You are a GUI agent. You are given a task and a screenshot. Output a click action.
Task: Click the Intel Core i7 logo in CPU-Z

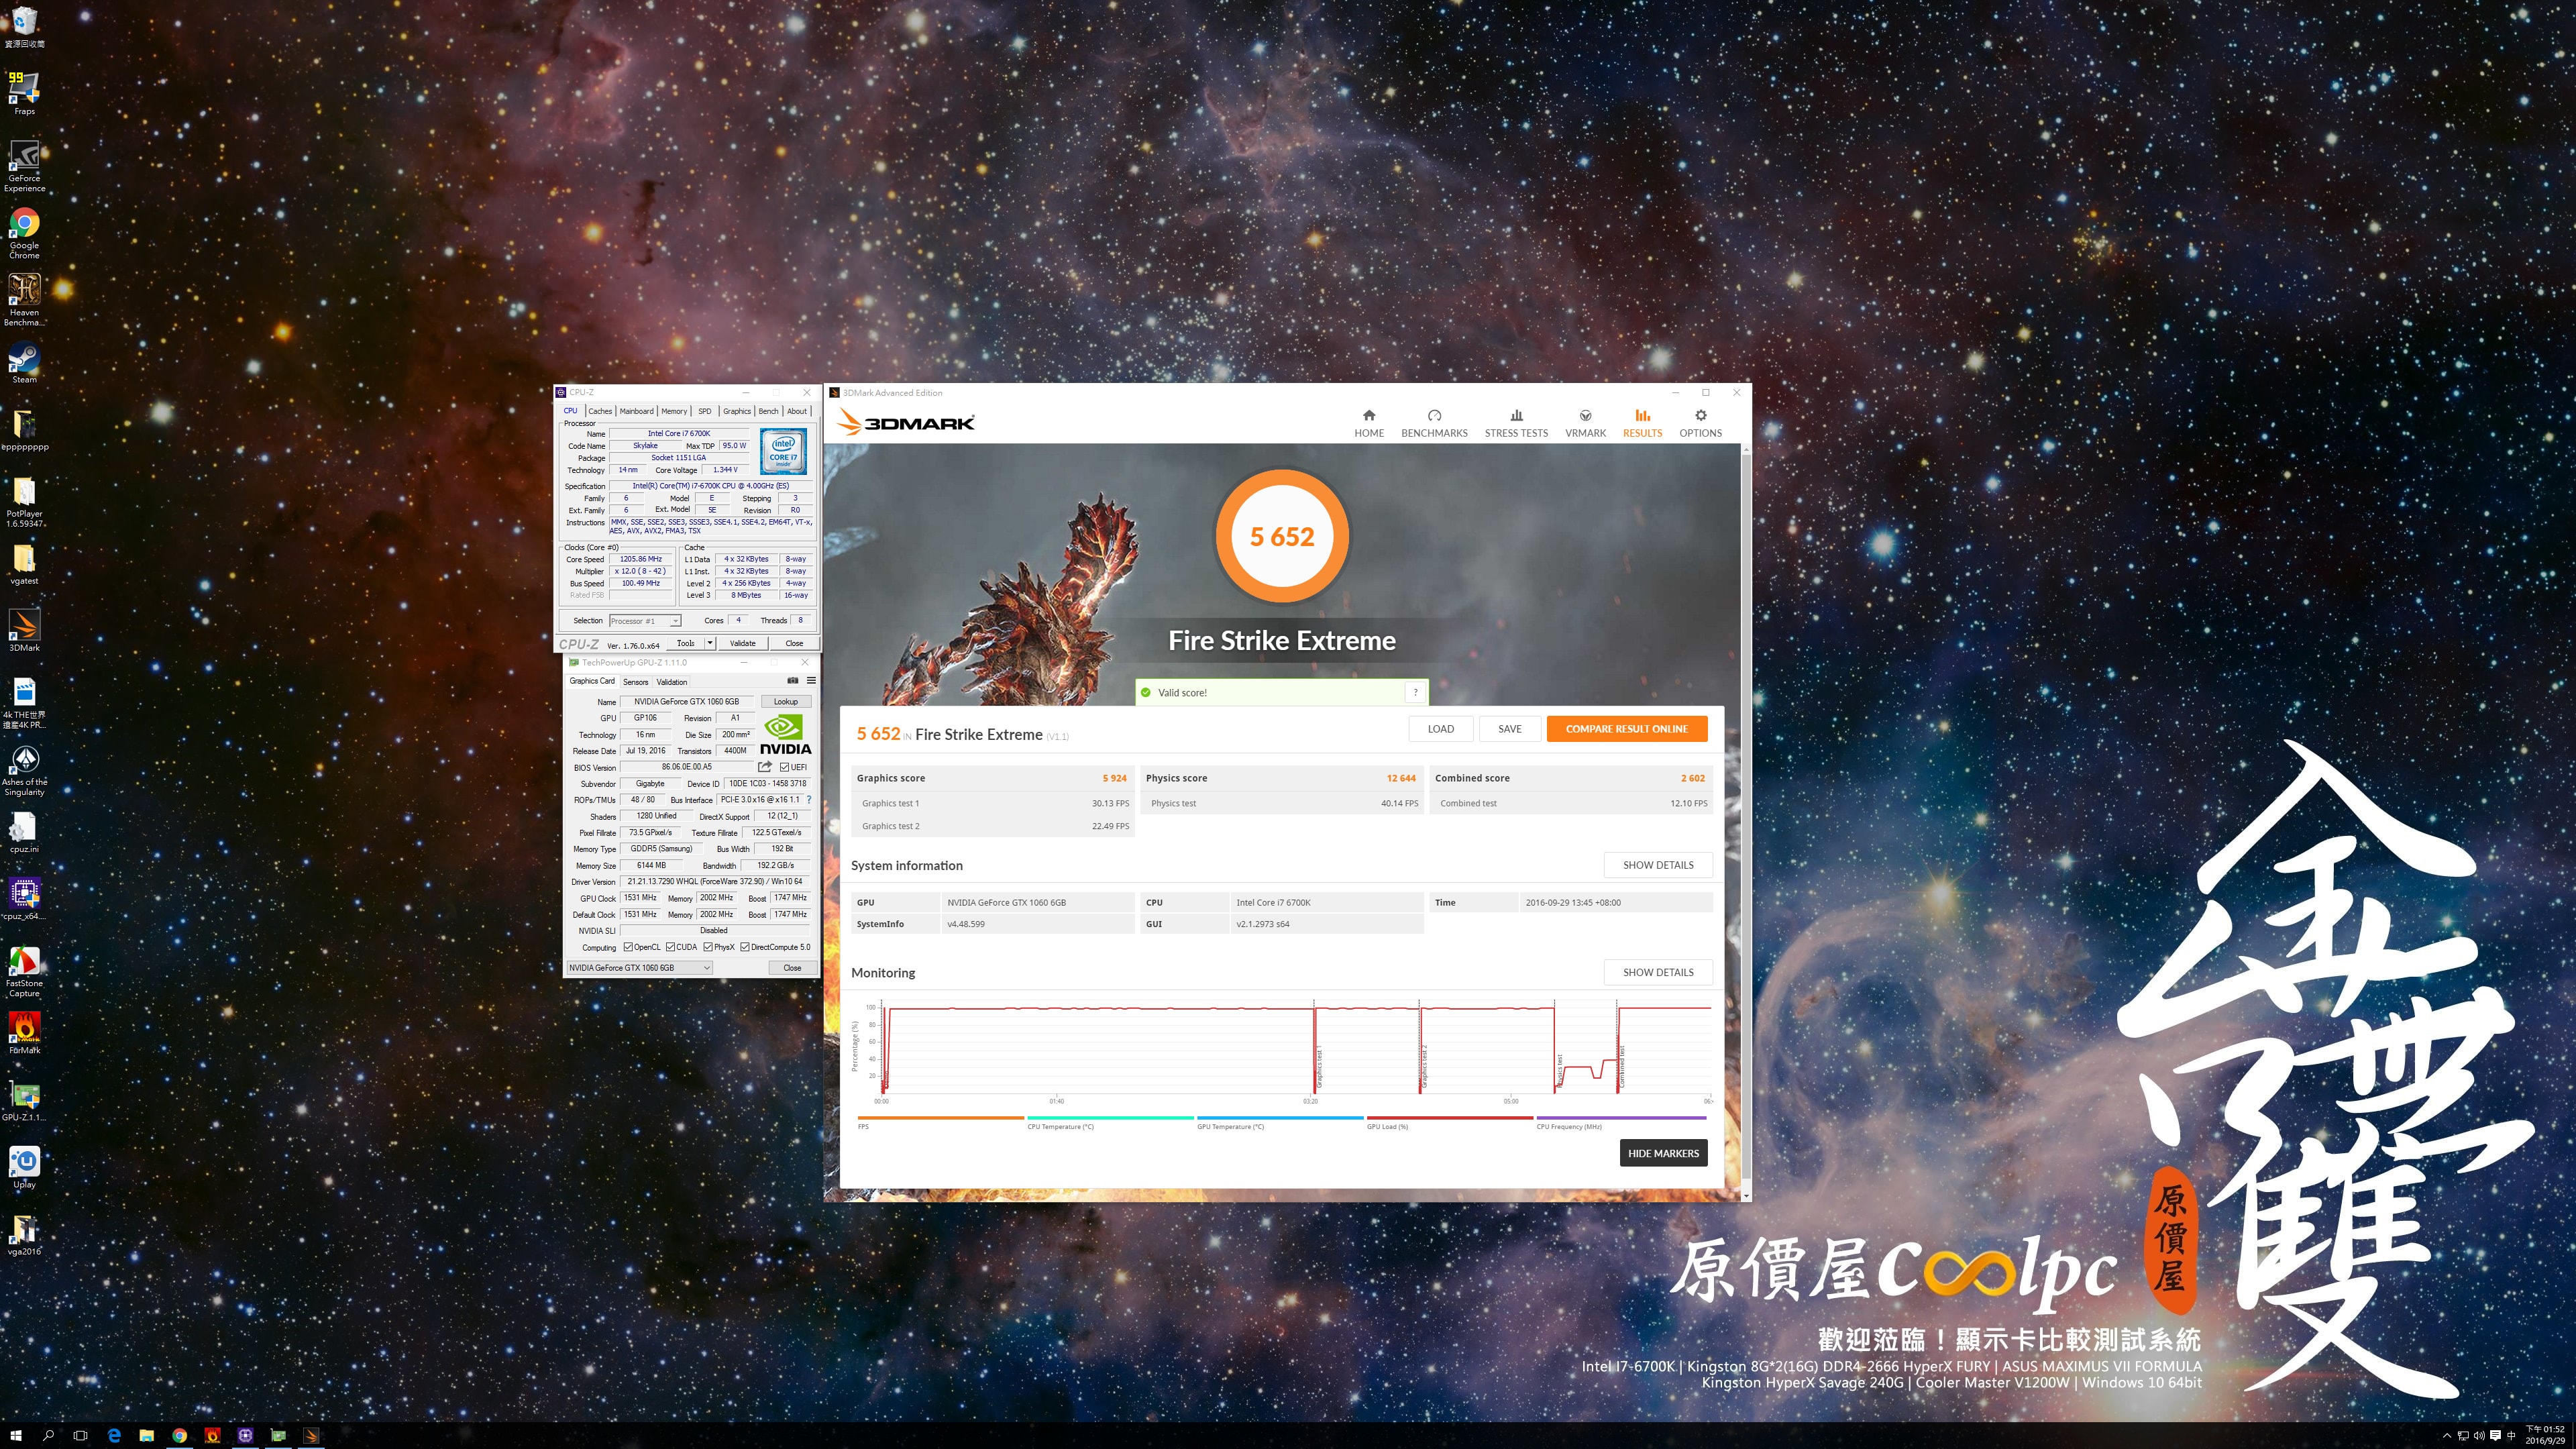(x=783, y=452)
